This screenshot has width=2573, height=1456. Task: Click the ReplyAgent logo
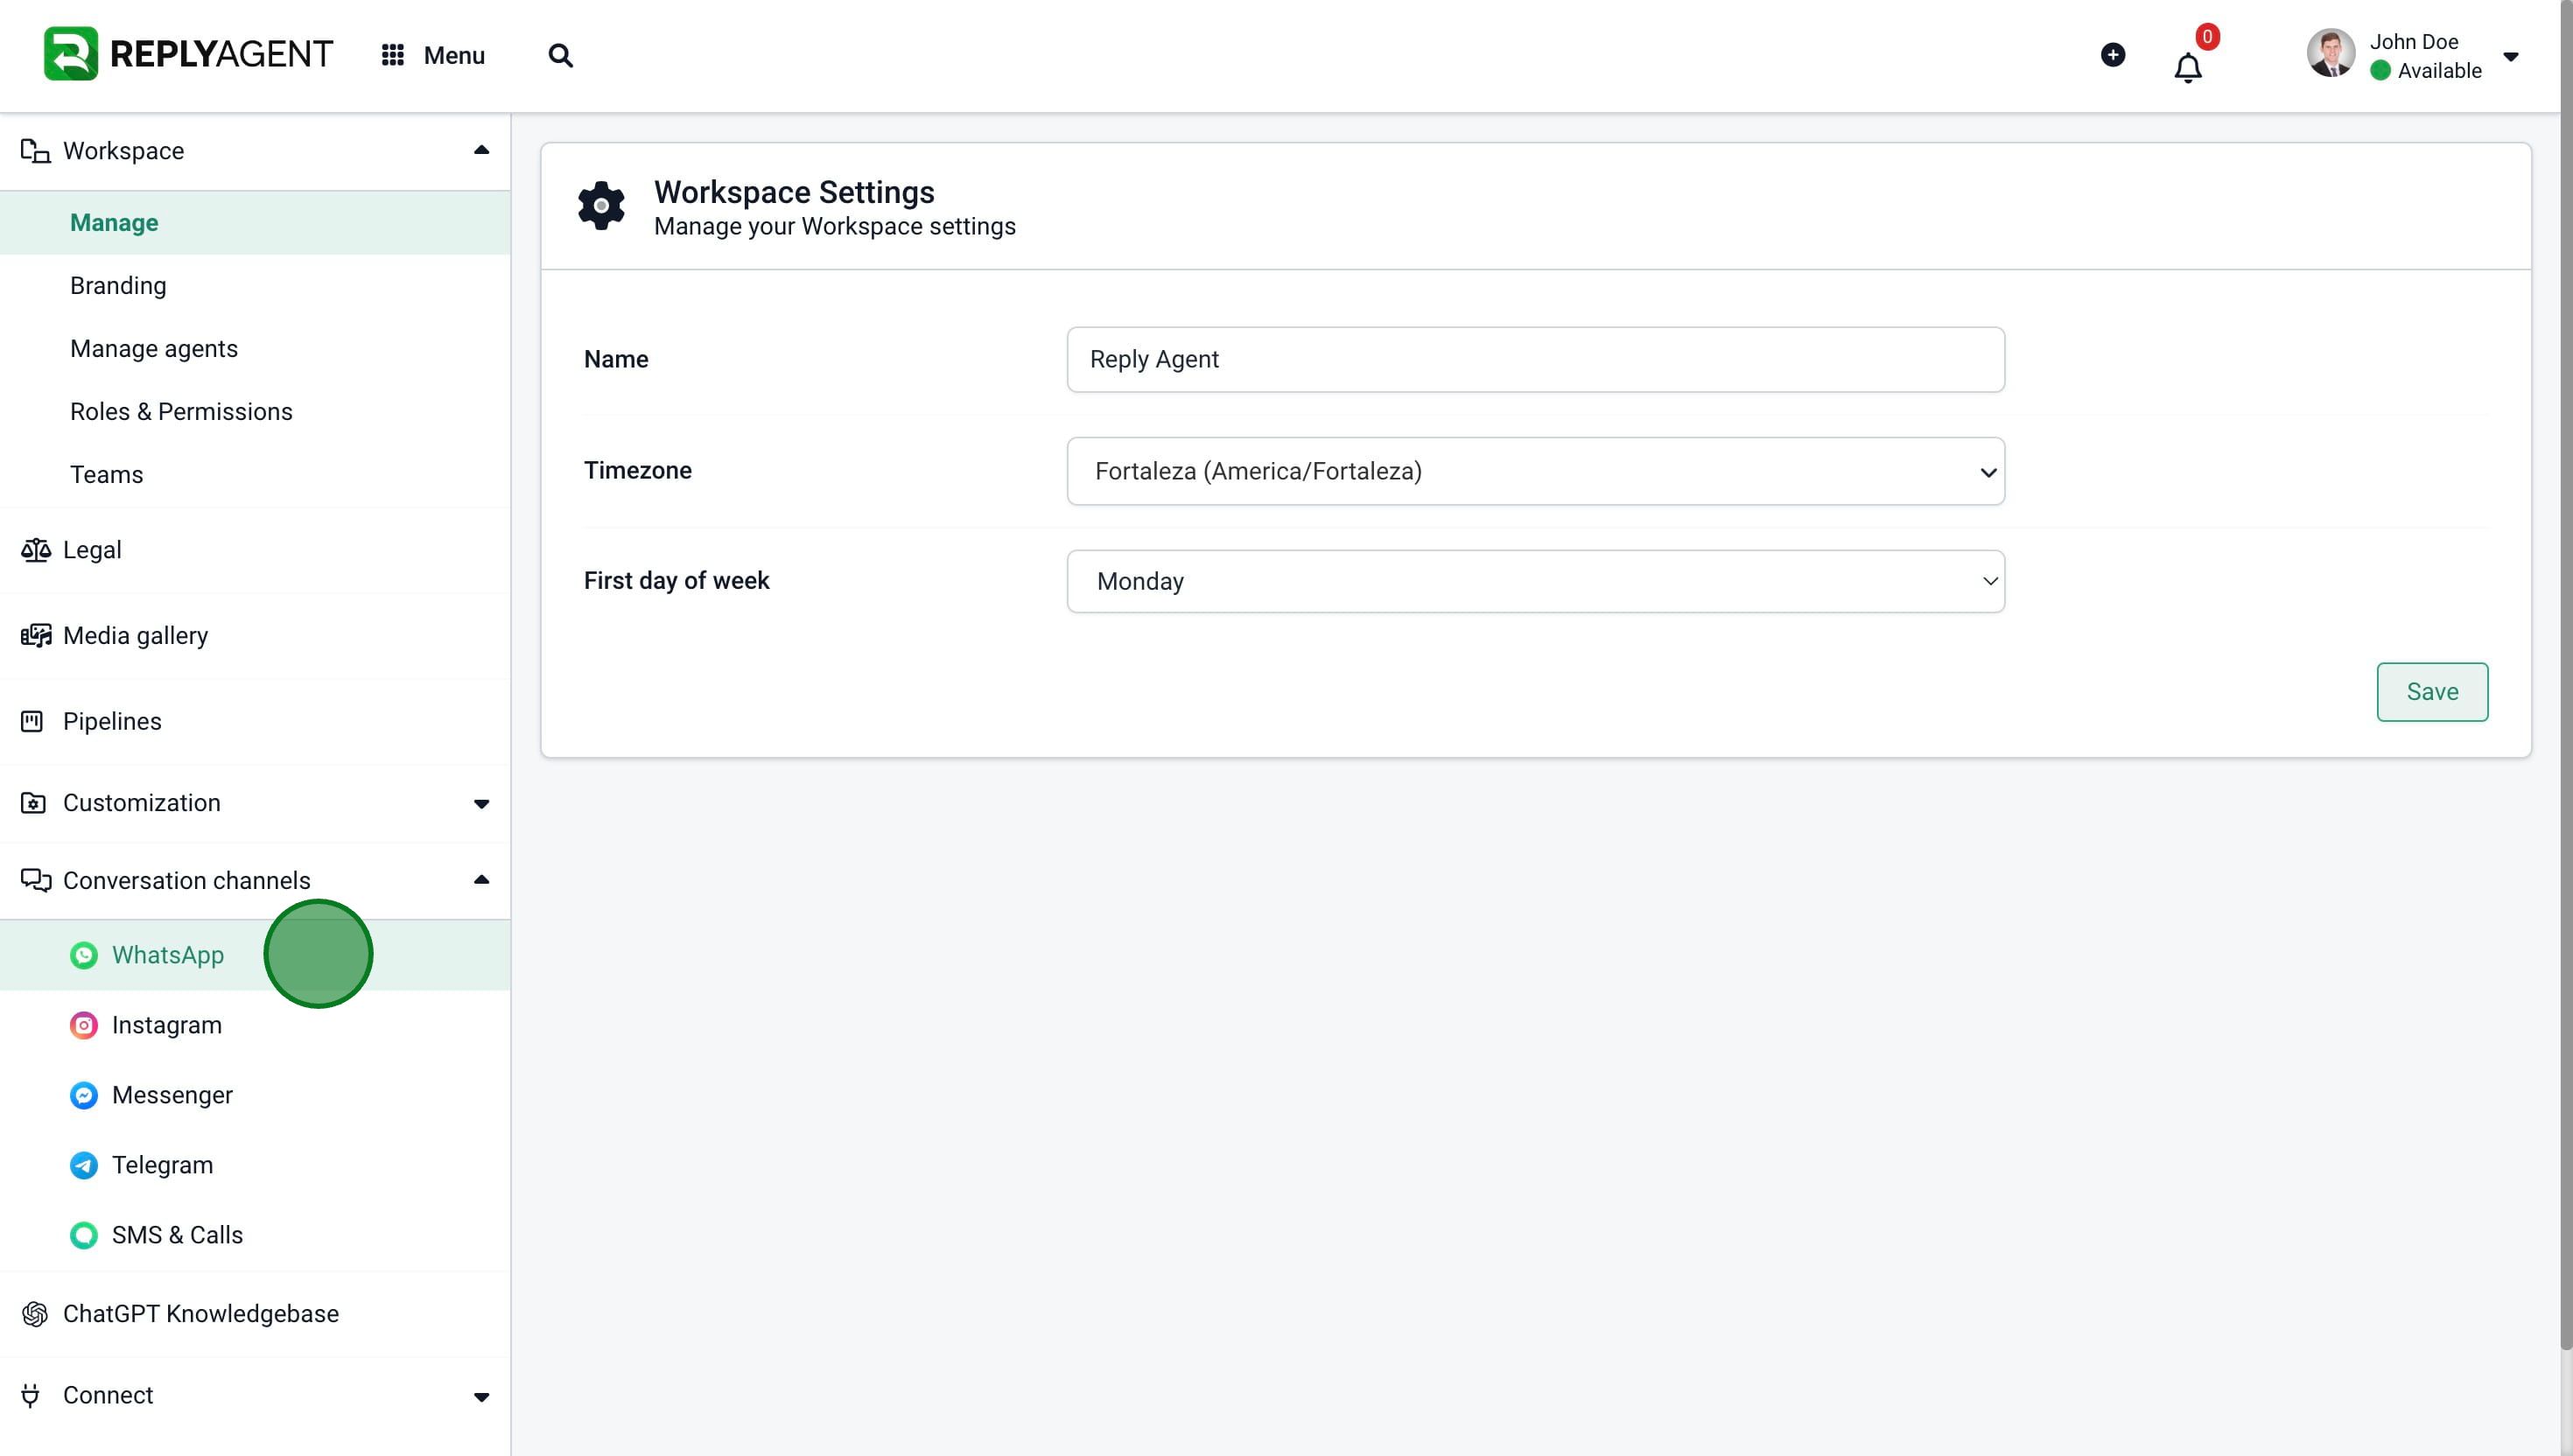click(188, 54)
